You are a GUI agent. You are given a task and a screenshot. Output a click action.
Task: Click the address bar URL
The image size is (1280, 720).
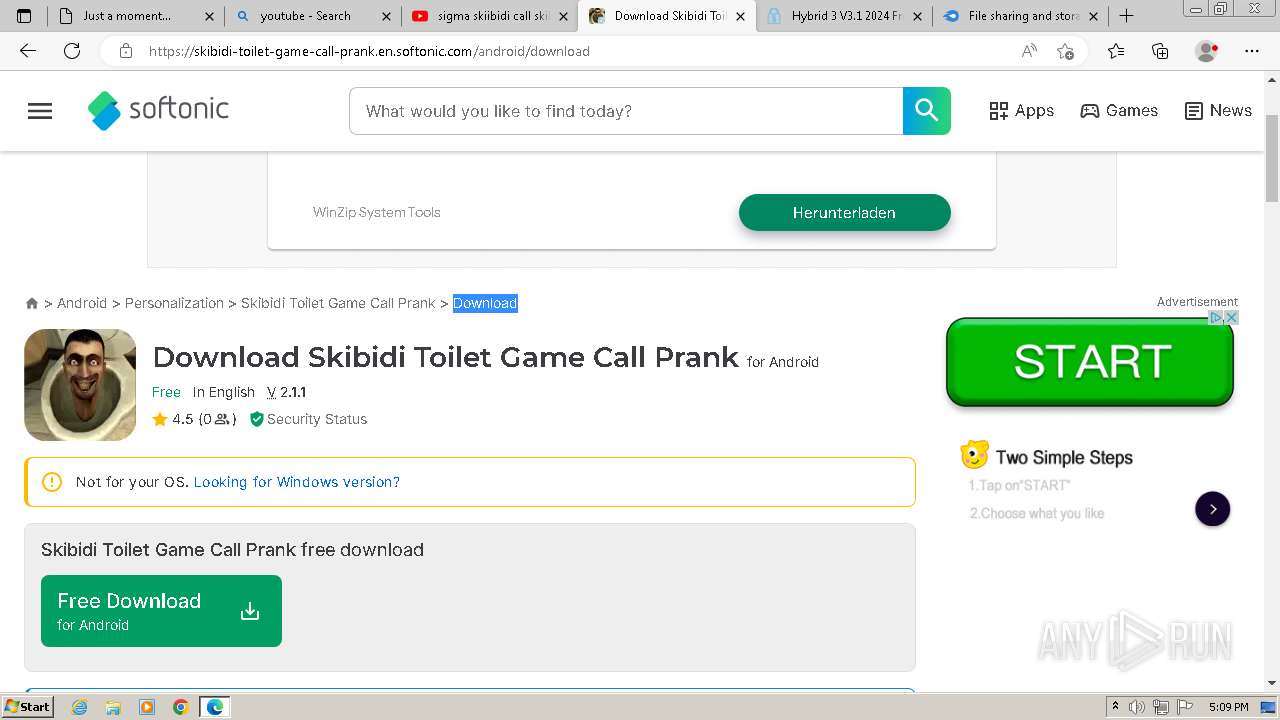[x=369, y=51]
